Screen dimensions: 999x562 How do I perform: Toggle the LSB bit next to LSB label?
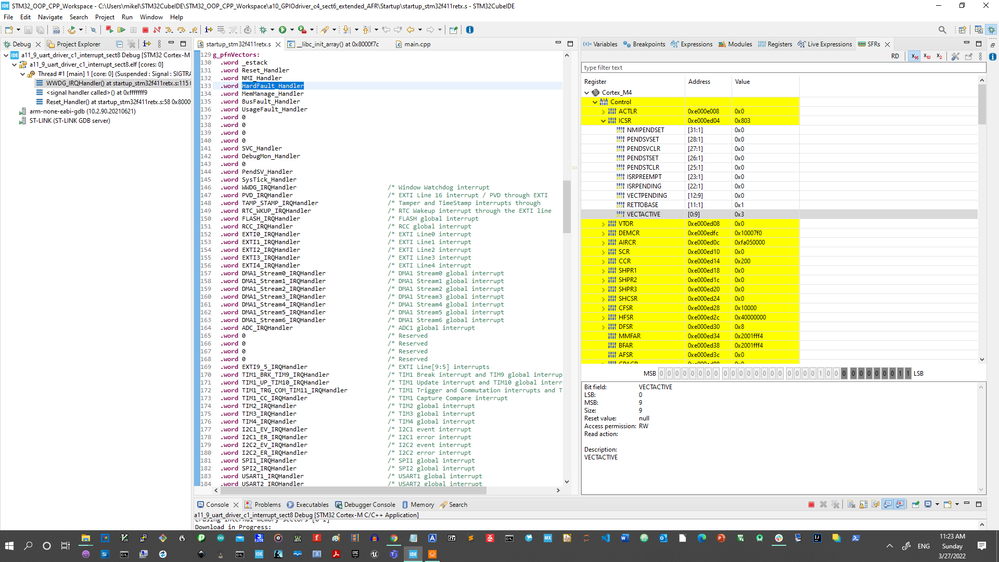point(908,373)
